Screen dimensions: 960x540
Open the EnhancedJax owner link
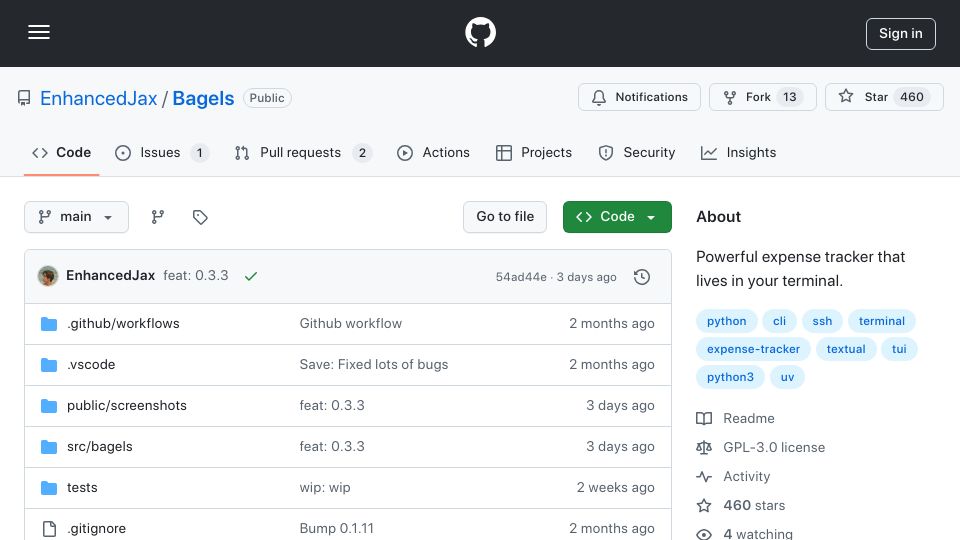(x=99, y=98)
